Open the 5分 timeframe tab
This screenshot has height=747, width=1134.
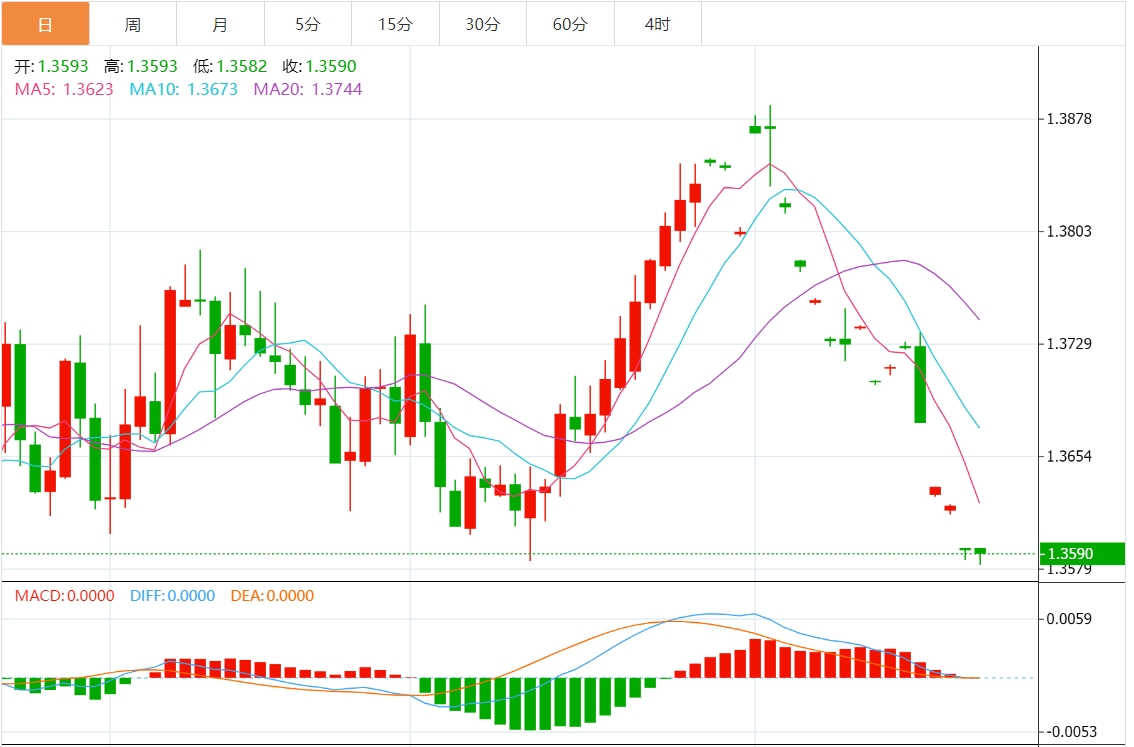[308, 24]
